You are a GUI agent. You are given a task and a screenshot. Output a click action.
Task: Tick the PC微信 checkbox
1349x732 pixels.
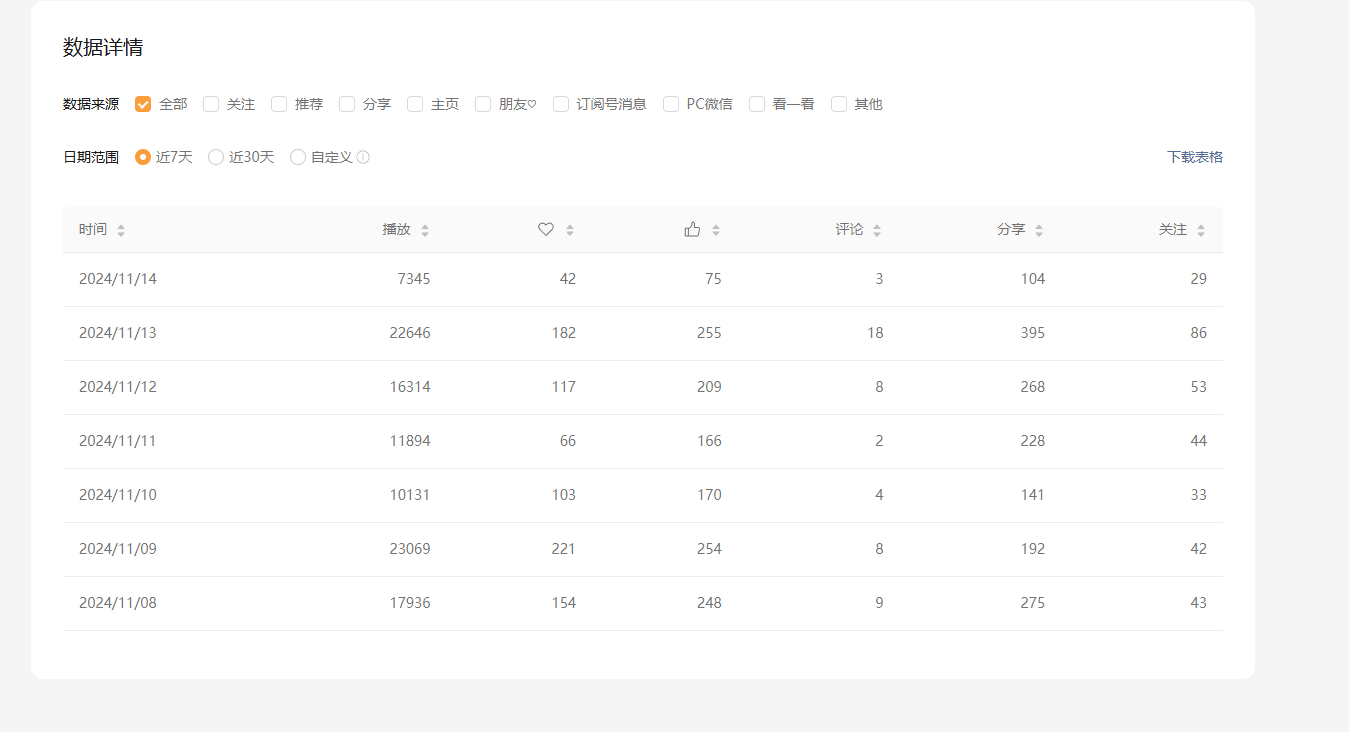click(x=671, y=104)
